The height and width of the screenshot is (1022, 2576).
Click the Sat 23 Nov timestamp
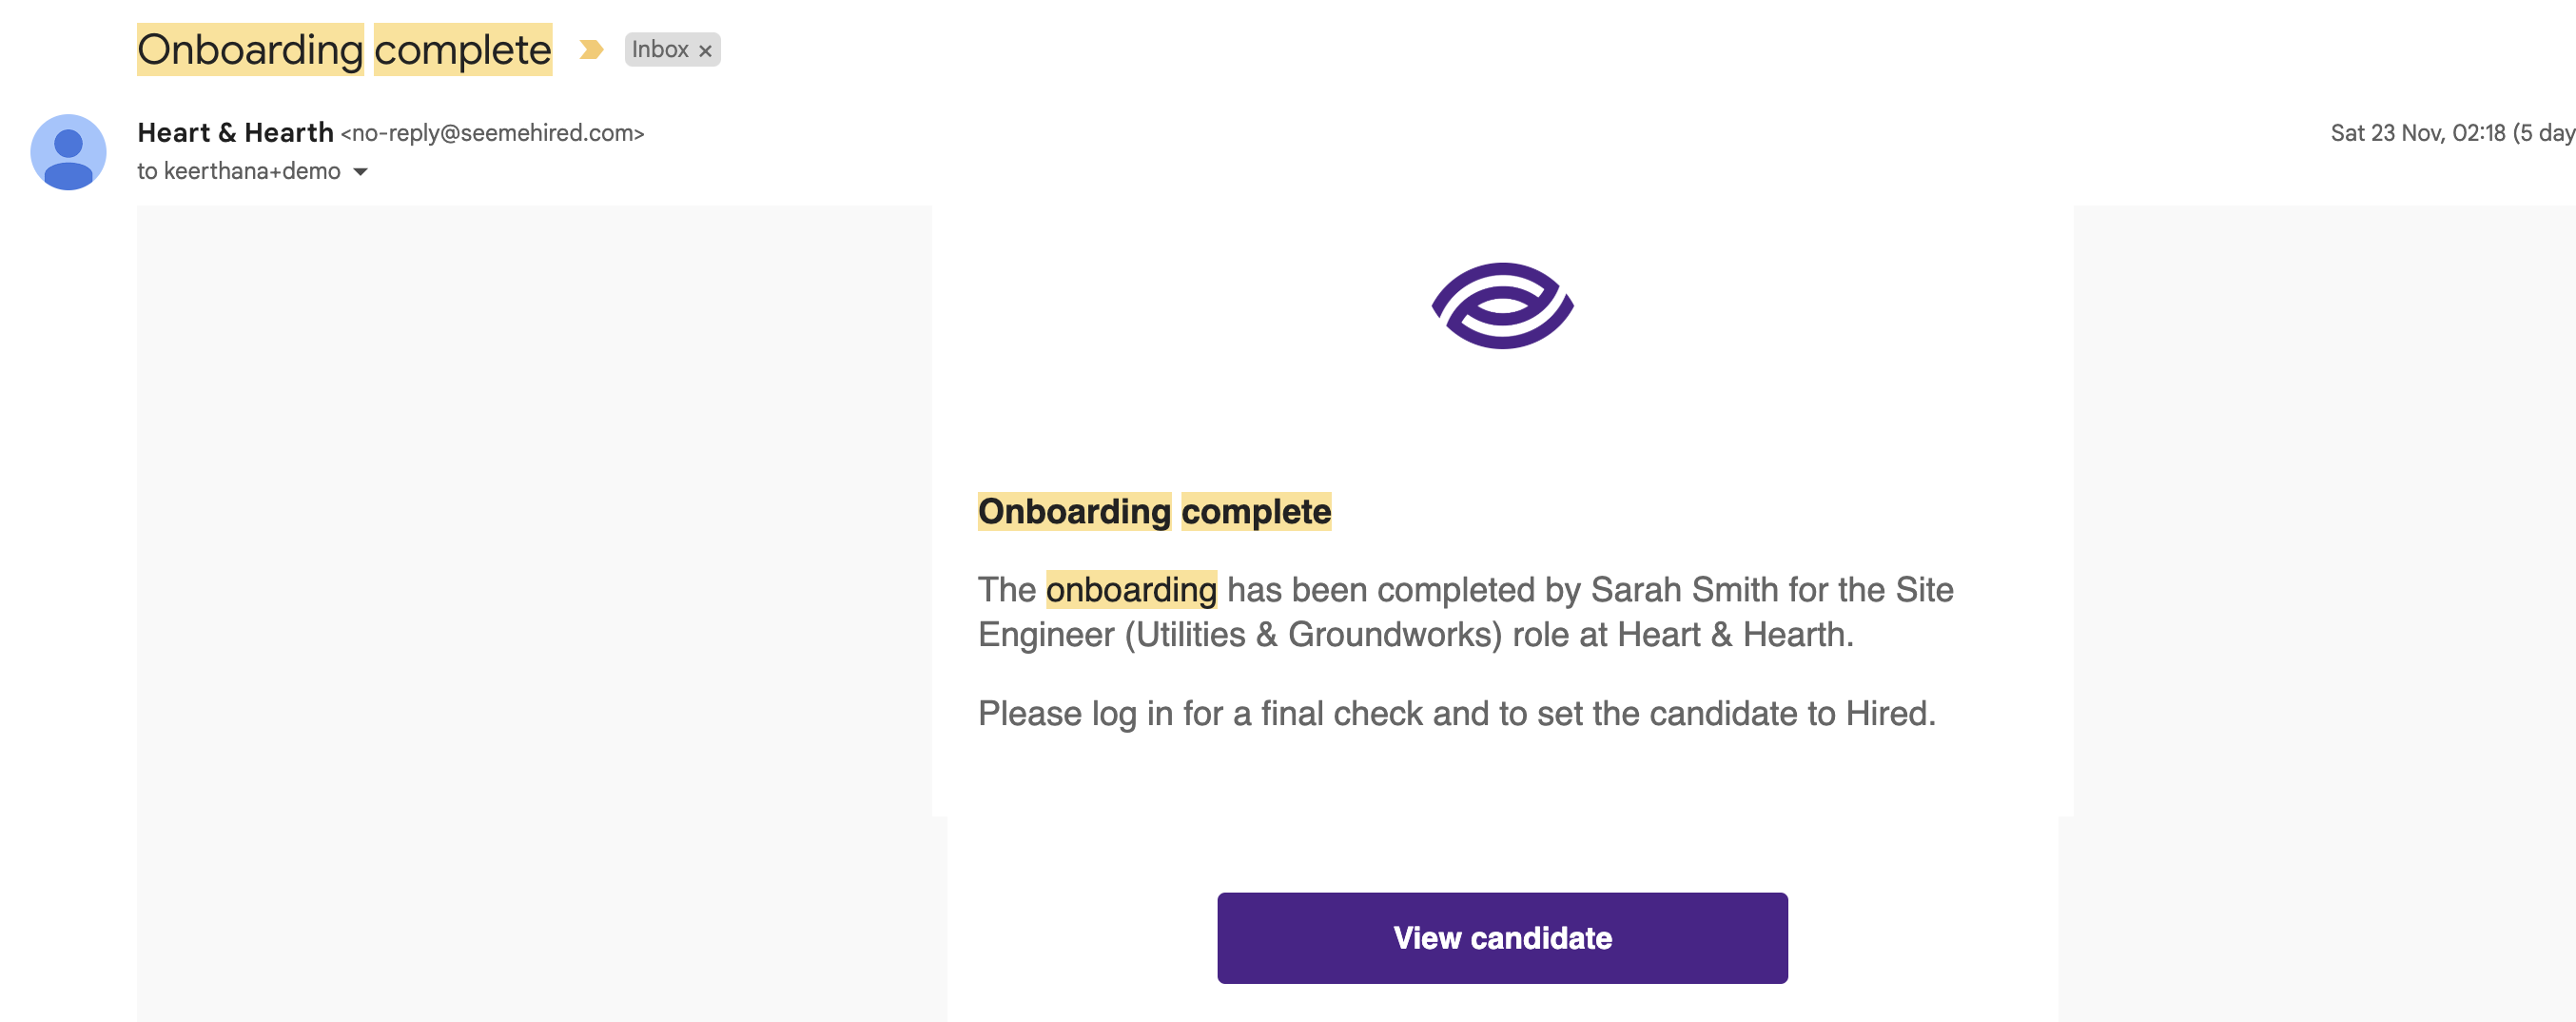coord(2452,133)
